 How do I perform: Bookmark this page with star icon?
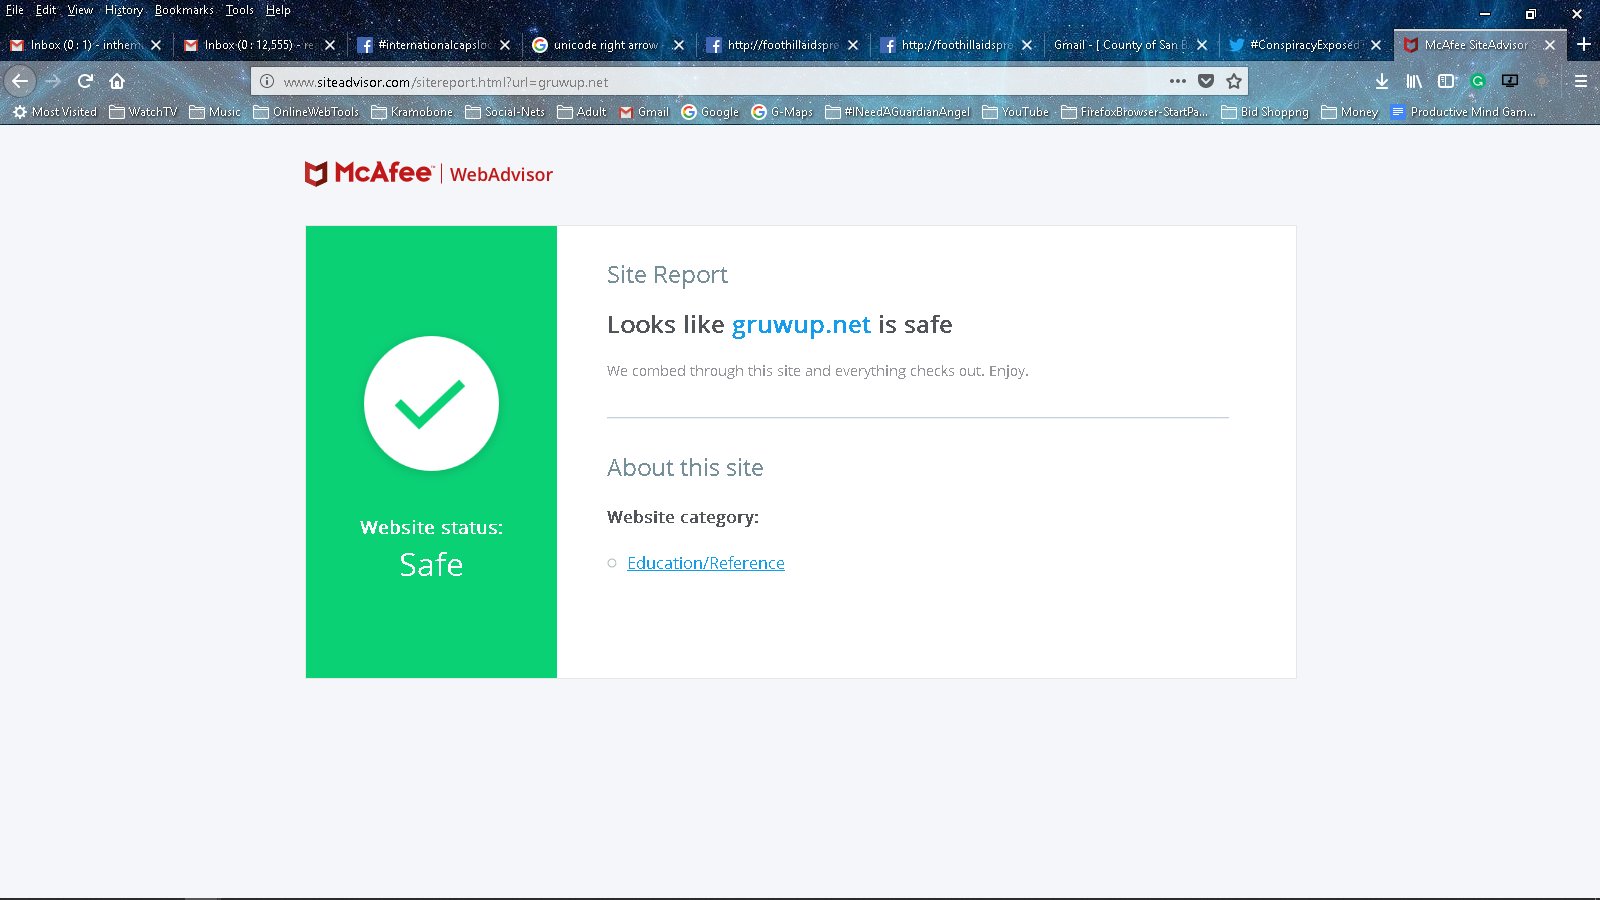tap(1234, 81)
